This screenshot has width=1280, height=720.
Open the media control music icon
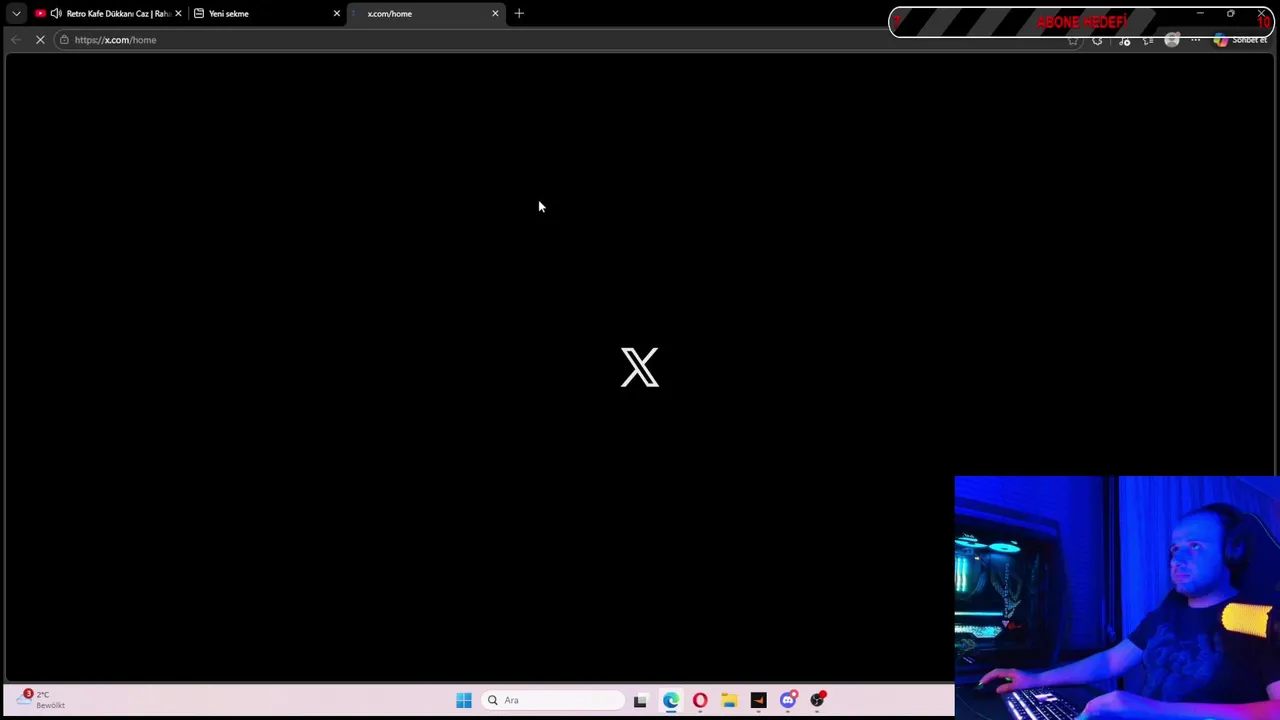click(x=1124, y=40)
